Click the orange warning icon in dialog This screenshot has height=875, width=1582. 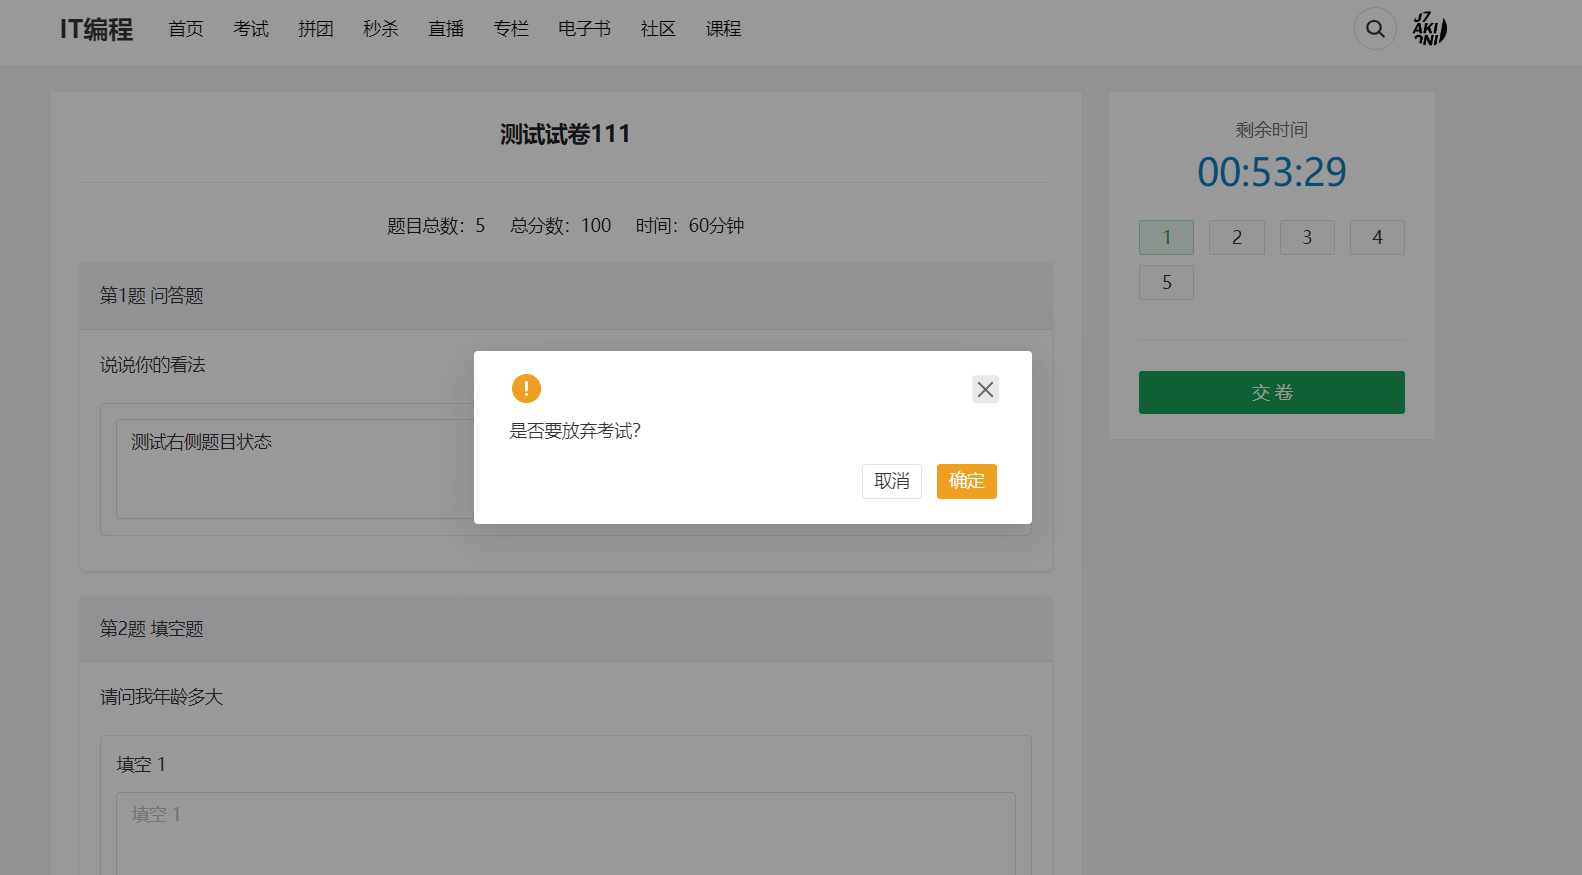(526, 388)
